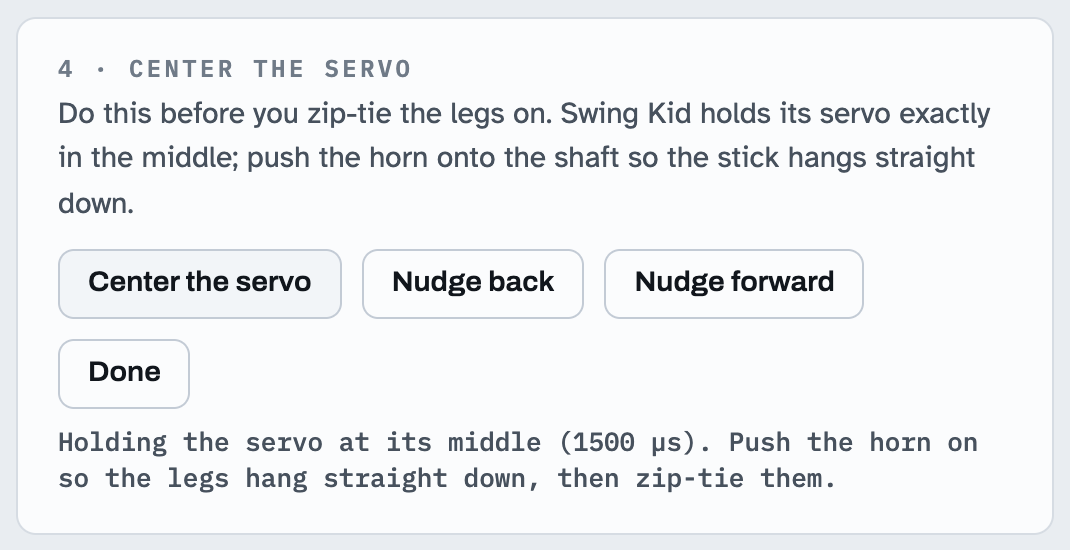Click 'then zip-tie them.' in the status text
Screen dimensions: 1070x550
coord(697,478)
